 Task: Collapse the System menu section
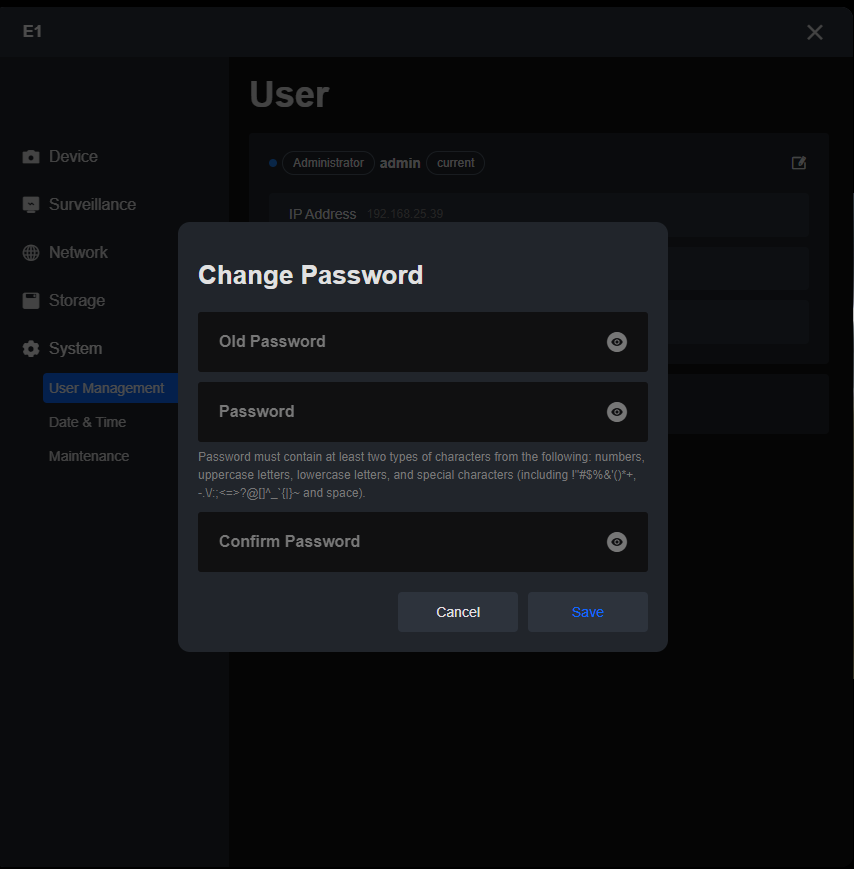[75, 349]
